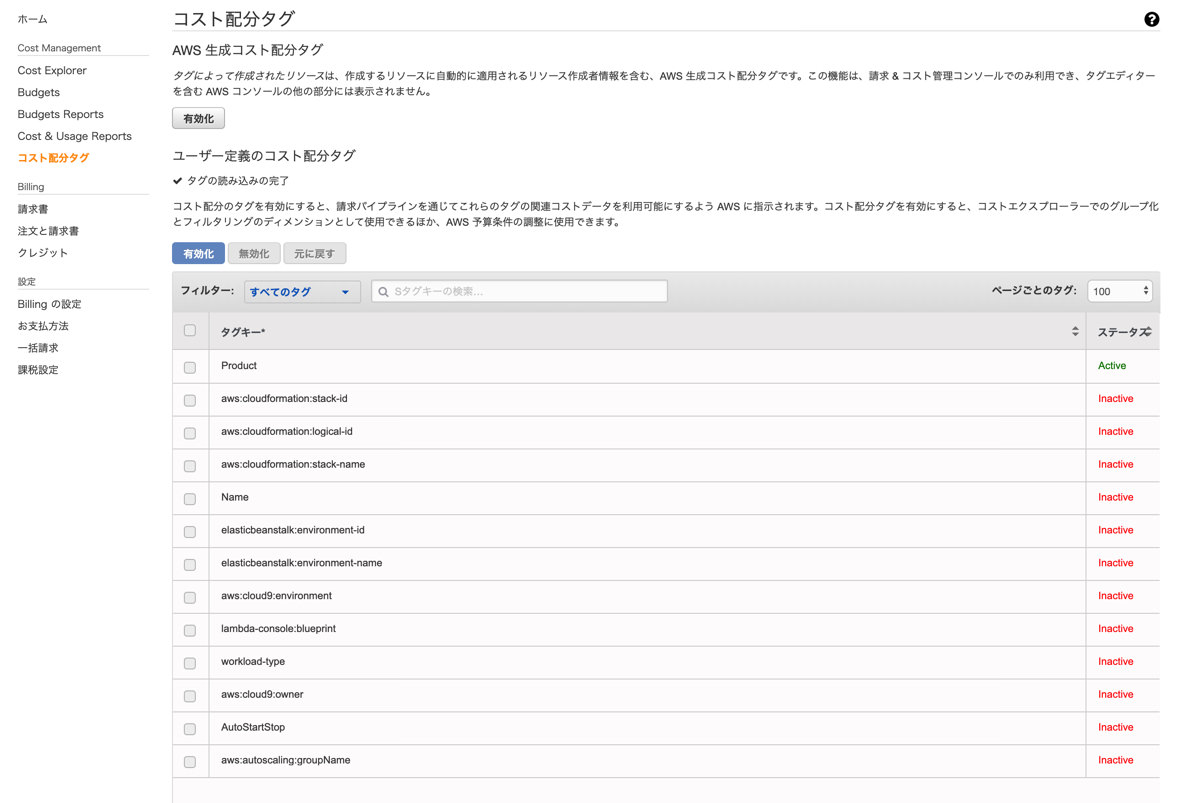The width and height of the screenshot is (1200, 803).
Task: Click 有効化 under AWS 生成コスト配分タグ
Action: (197, 117)
